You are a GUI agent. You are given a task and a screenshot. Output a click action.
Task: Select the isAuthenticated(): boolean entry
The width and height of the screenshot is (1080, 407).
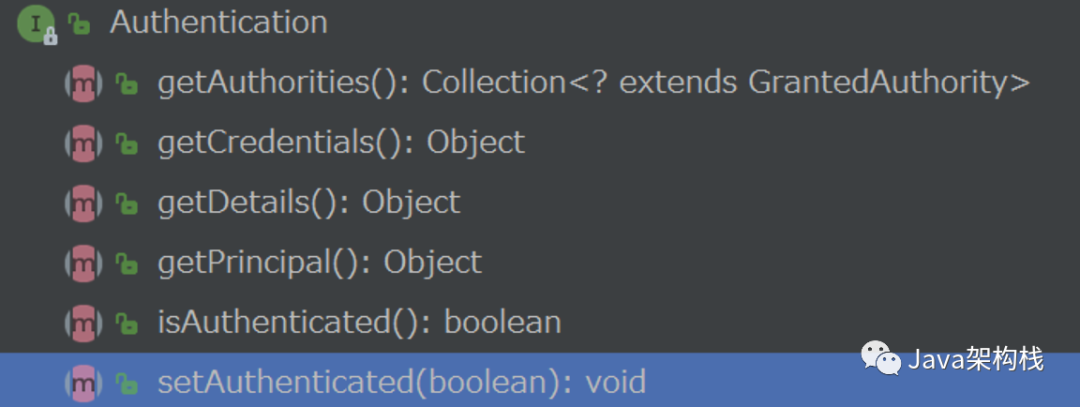[358, 322]
